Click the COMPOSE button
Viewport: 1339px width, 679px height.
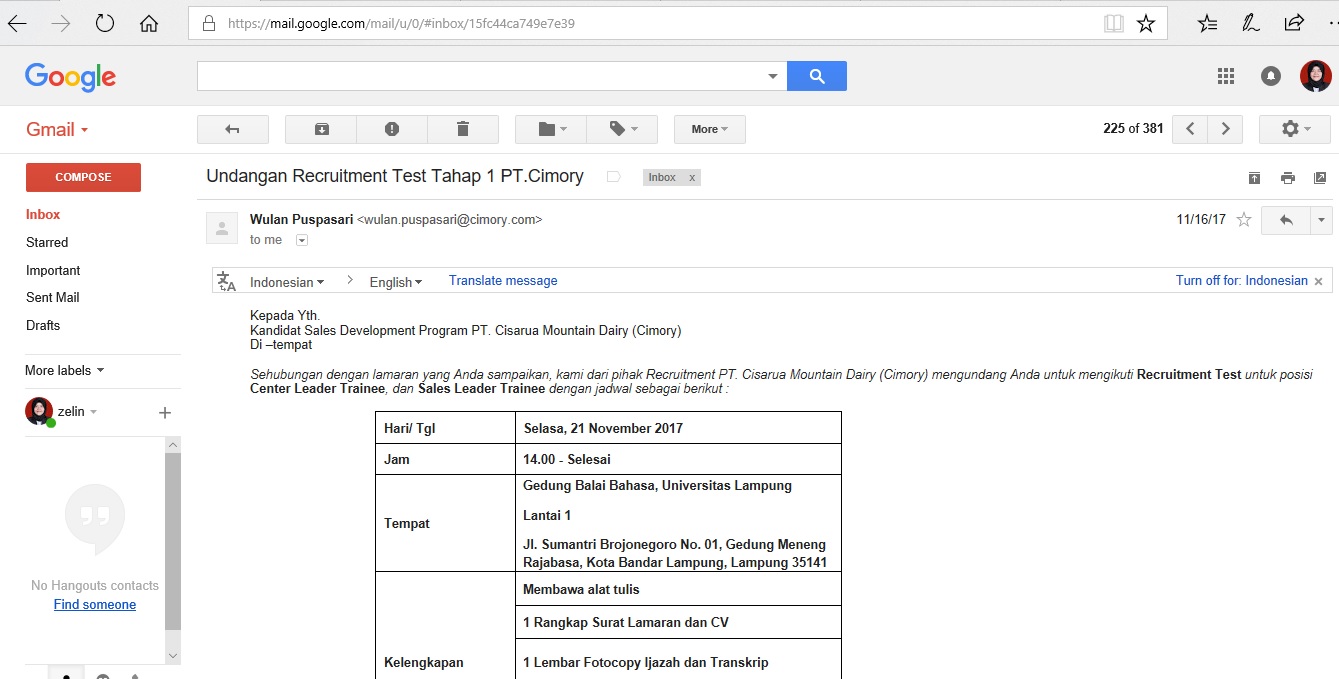tap(83, 177)
